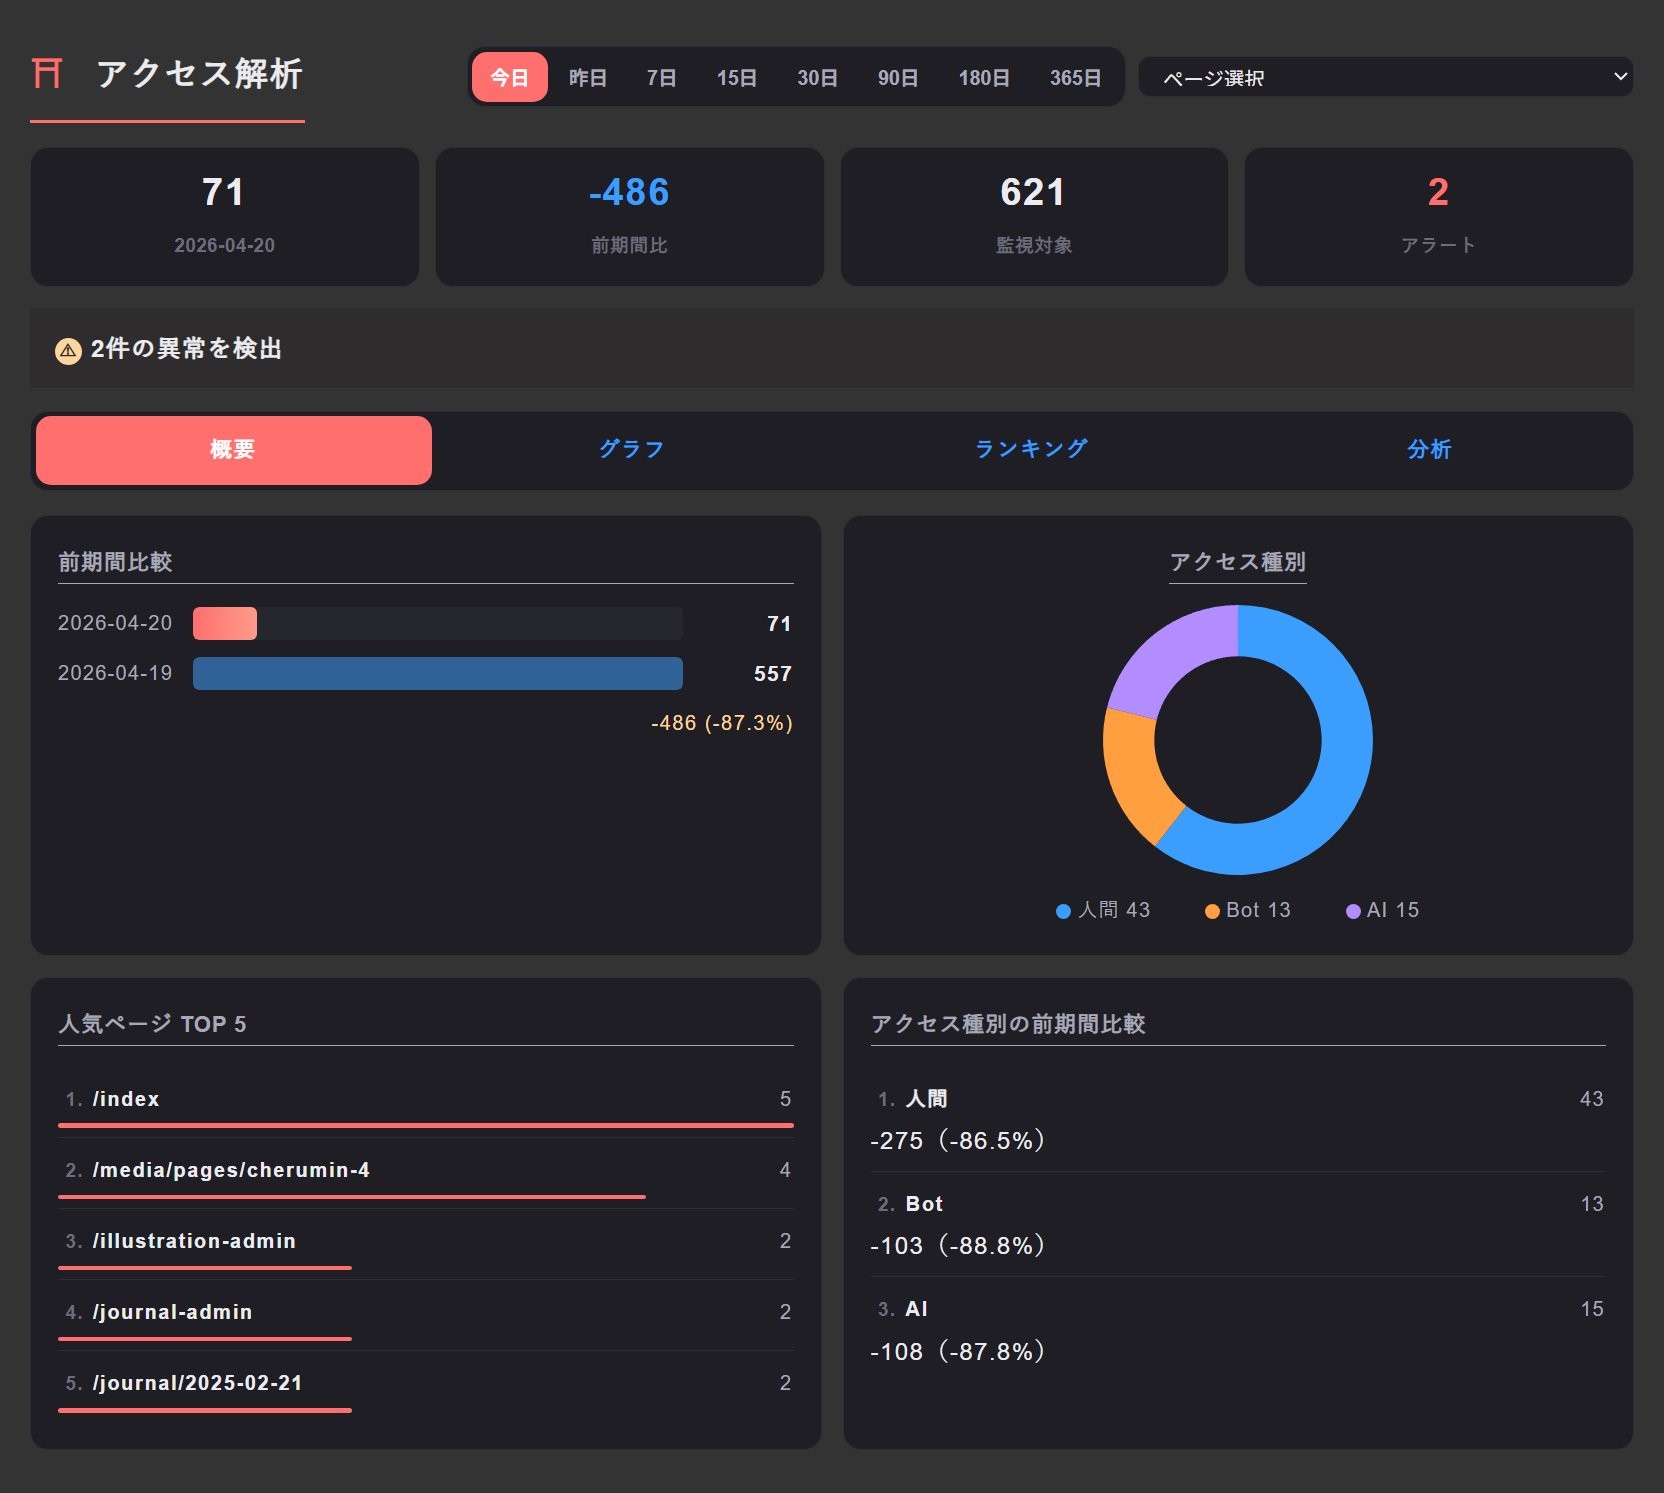Click the warning triangle alert icon

click(68, 351)
